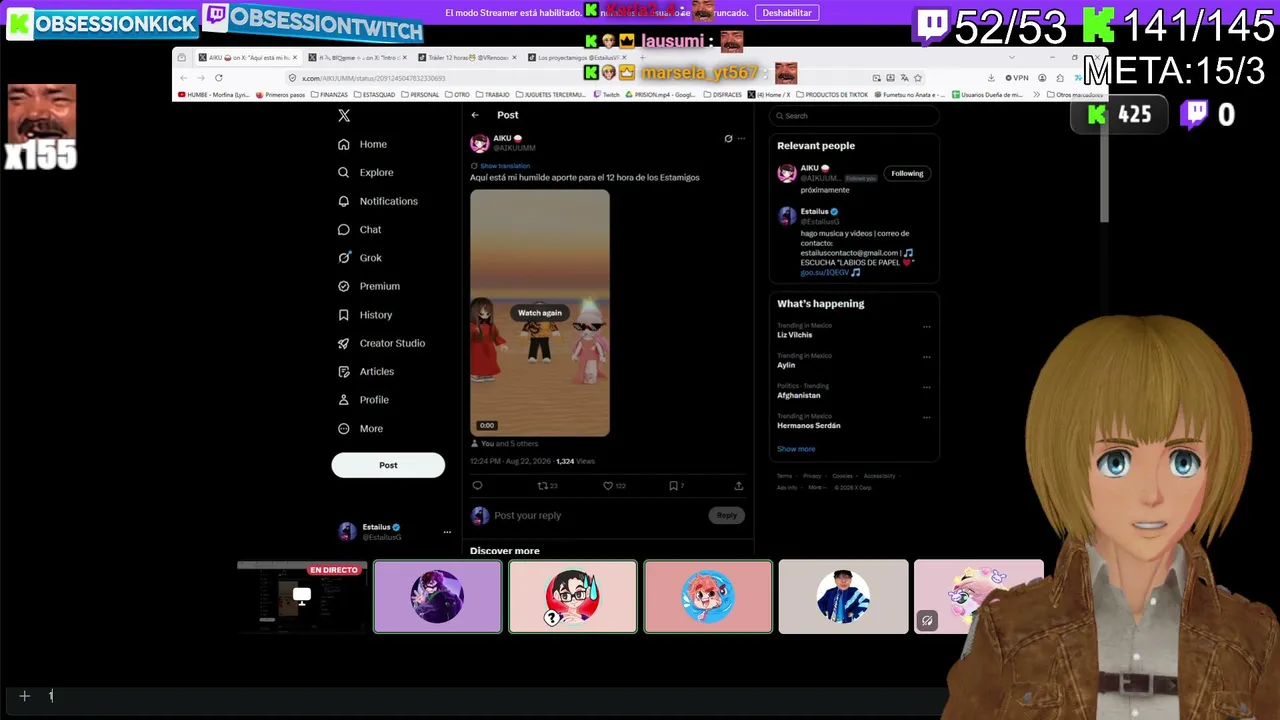Click Show translation link
The height and width of the screenshot is (720, 1280).
505,166
